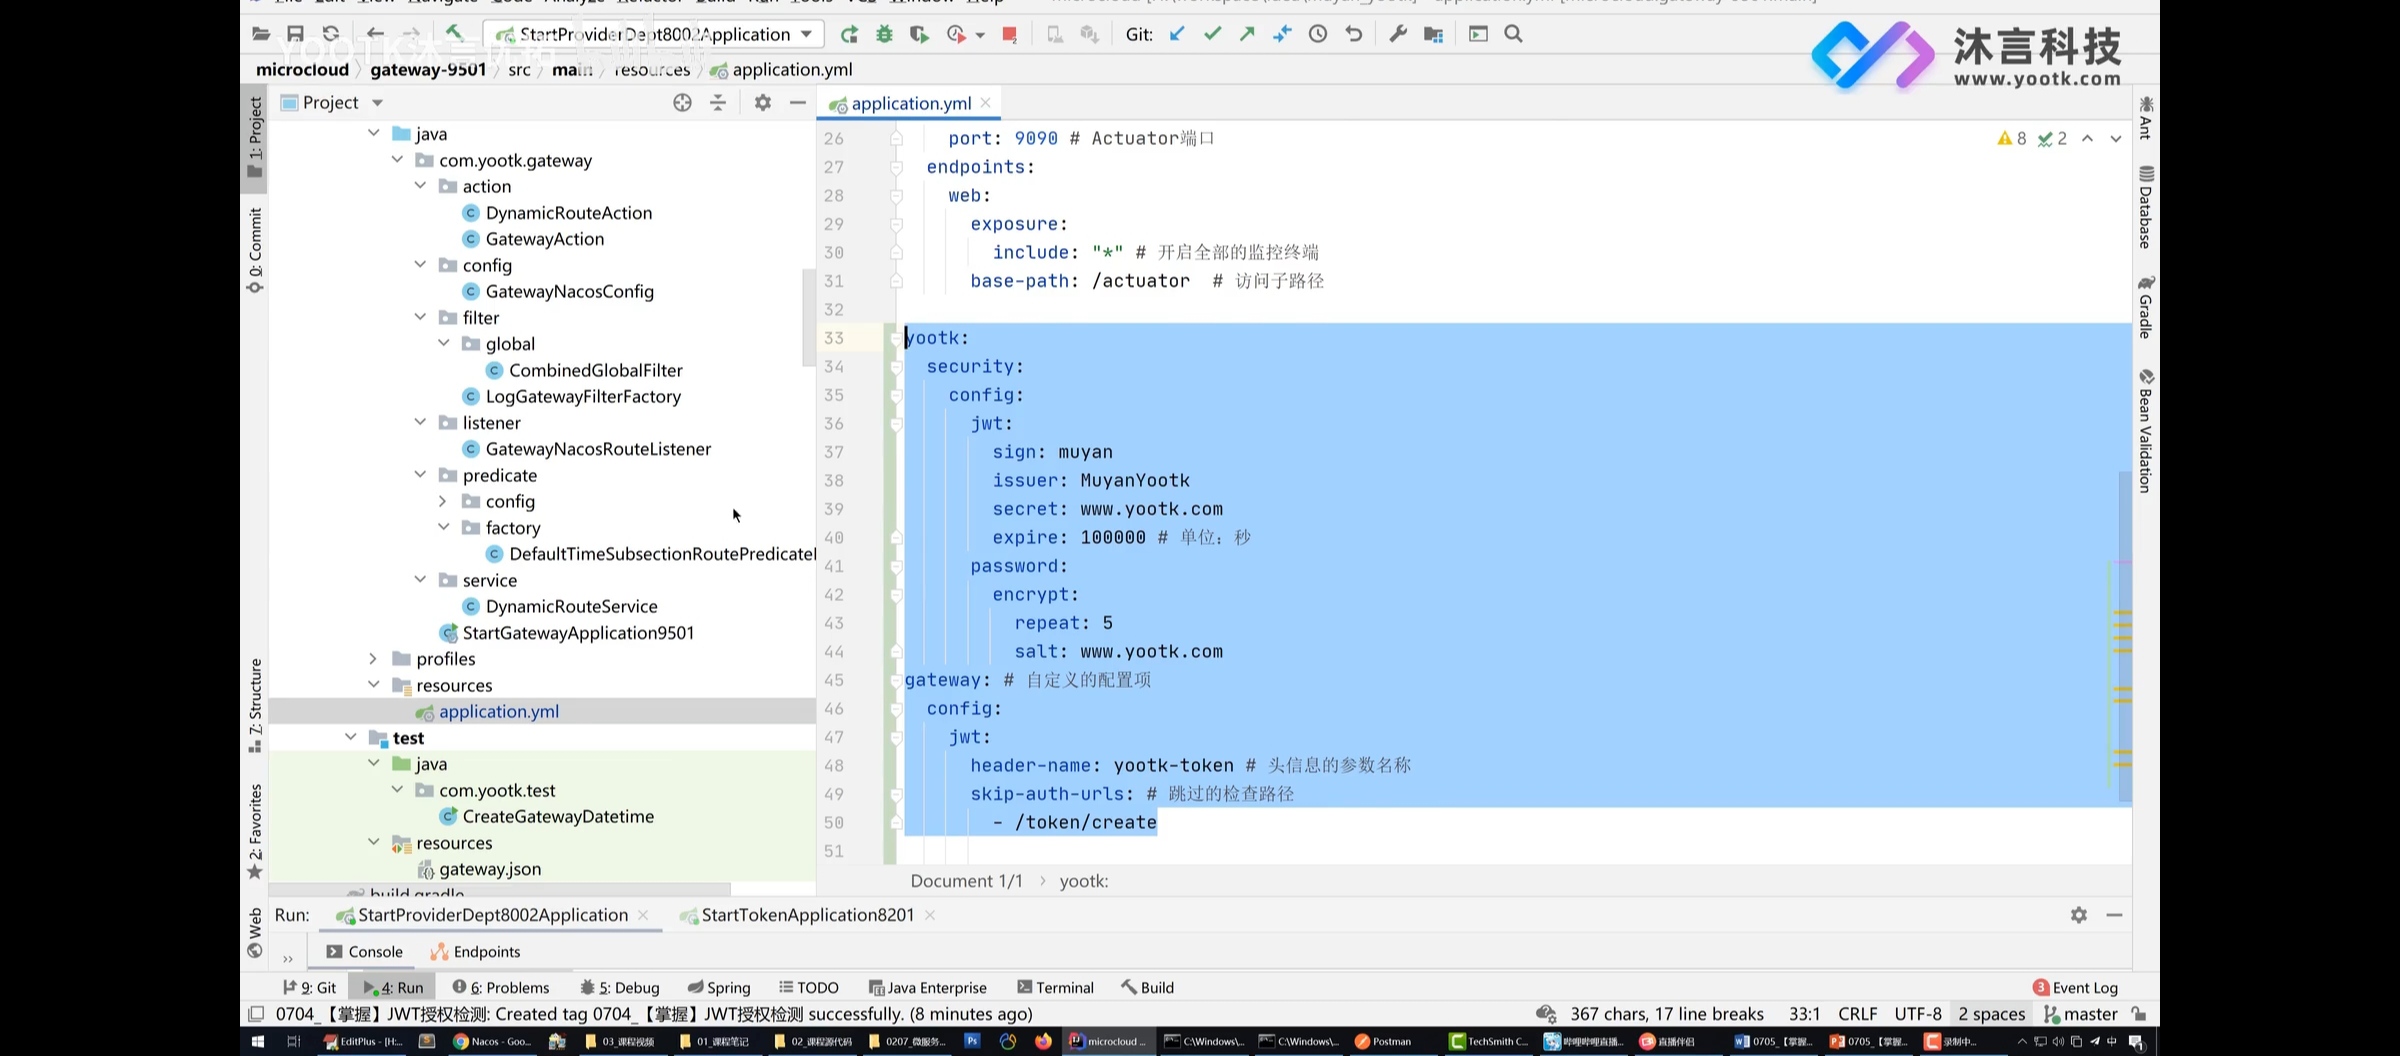This screenshot has width=2400, height=1056.
Task: Git update project blue arrow icon
Action: click(x=1177, y=34)
